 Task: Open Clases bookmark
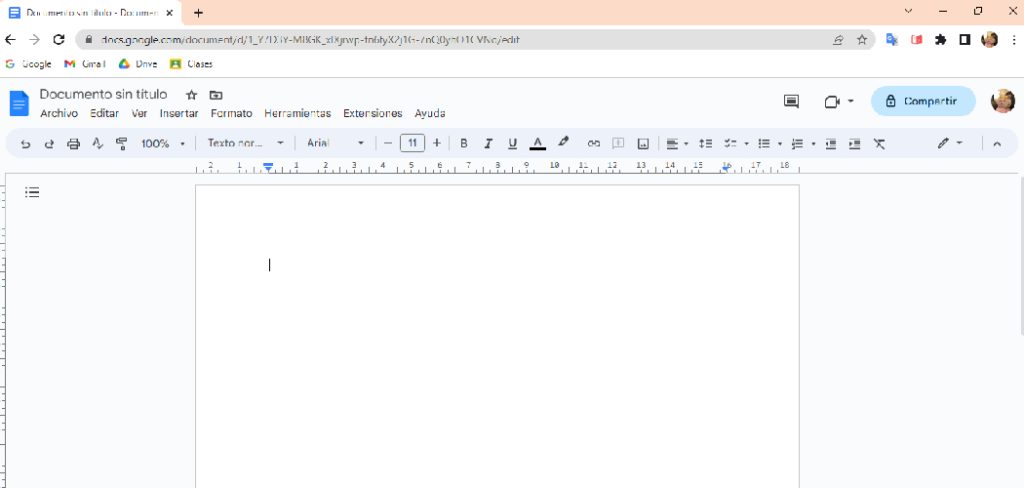tap(191, 64)
